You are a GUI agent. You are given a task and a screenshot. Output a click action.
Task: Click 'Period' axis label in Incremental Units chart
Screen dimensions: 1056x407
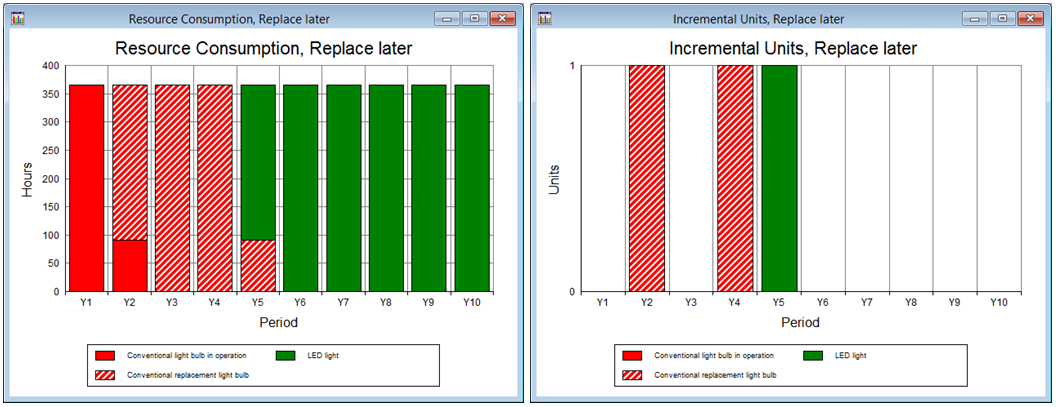[x=801, y=323]
